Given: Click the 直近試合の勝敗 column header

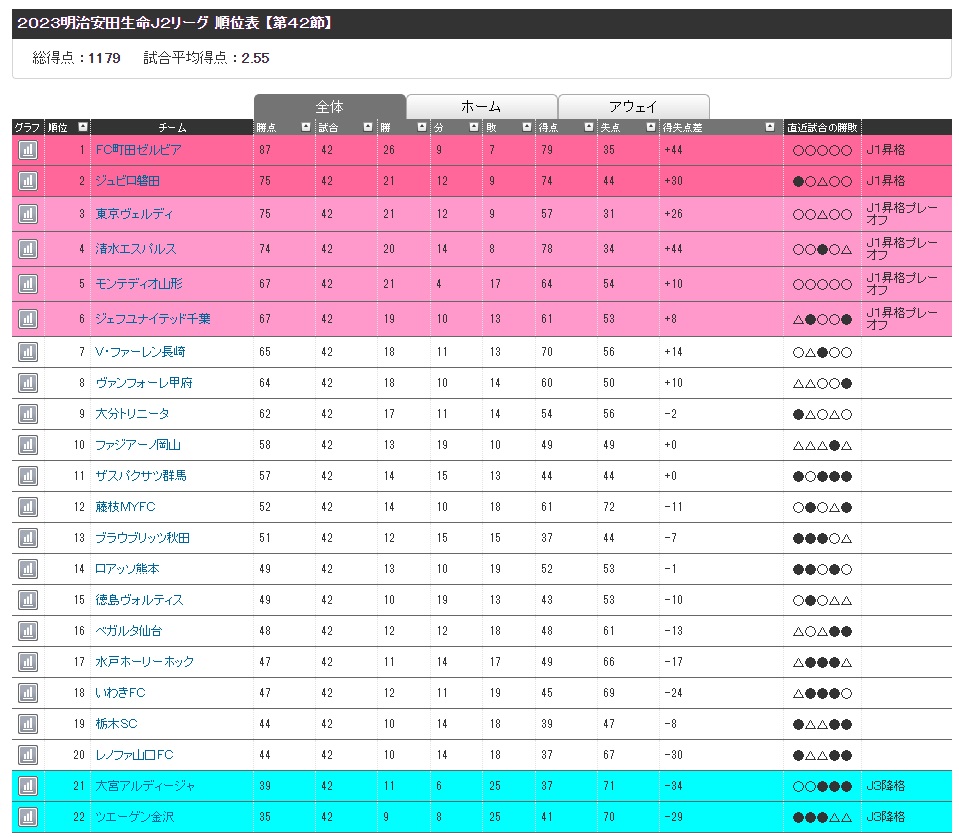Looking at the screenshot, I should click(821, 127).
